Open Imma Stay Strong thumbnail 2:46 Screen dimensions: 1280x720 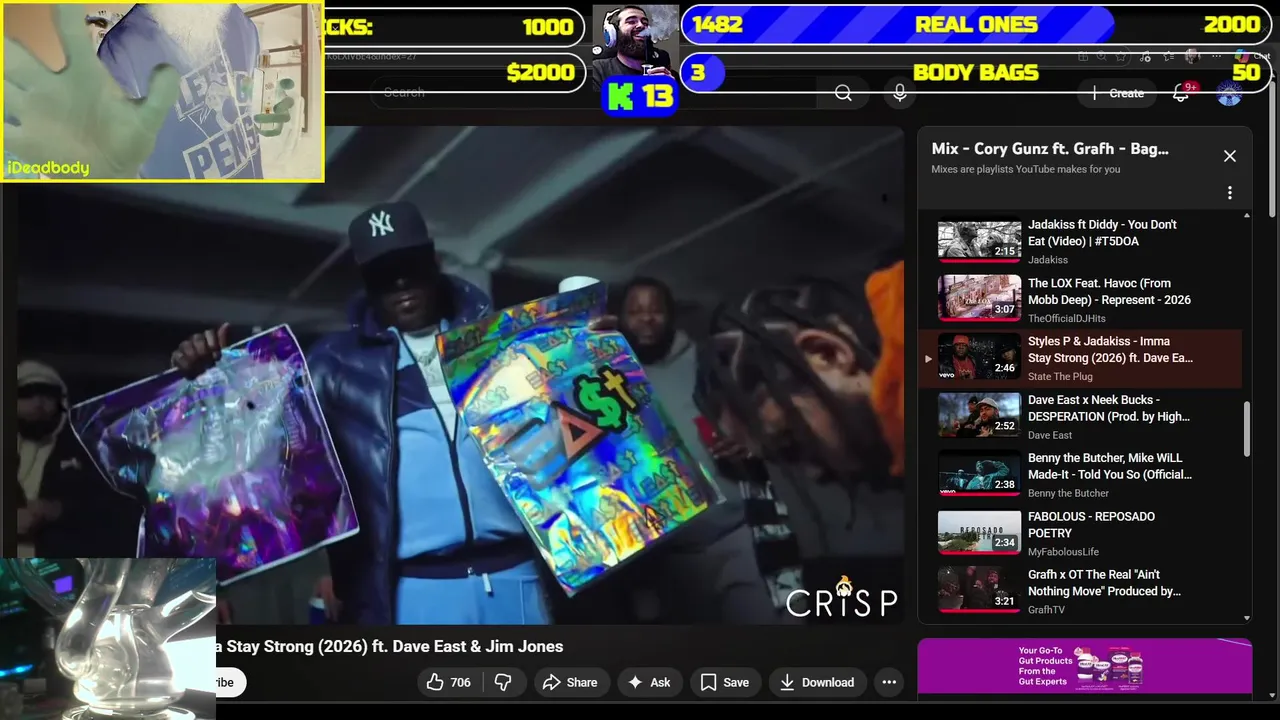click(979, 357)
